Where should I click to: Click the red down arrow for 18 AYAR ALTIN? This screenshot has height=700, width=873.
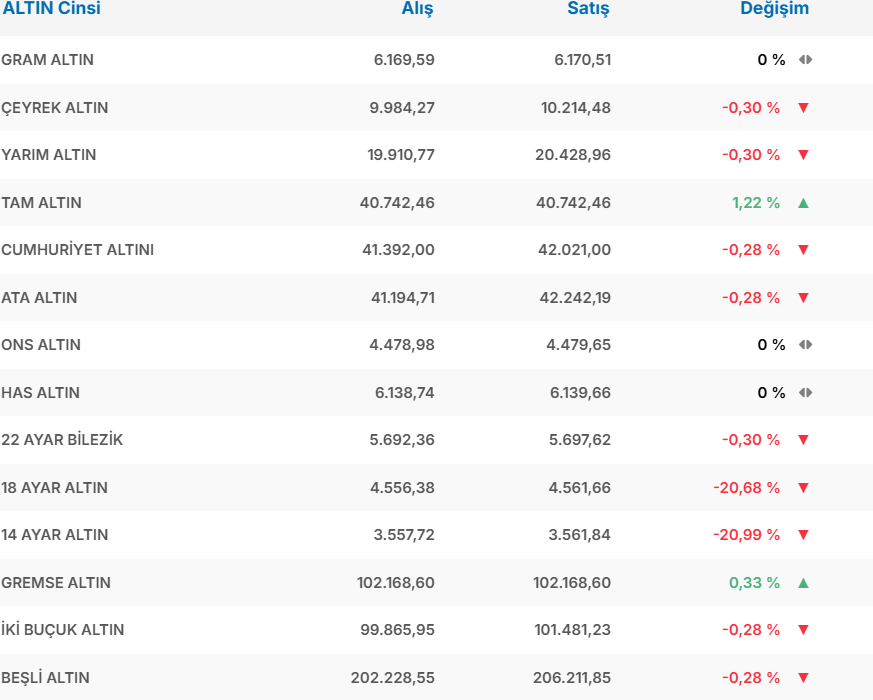click(x=803, y=488)
